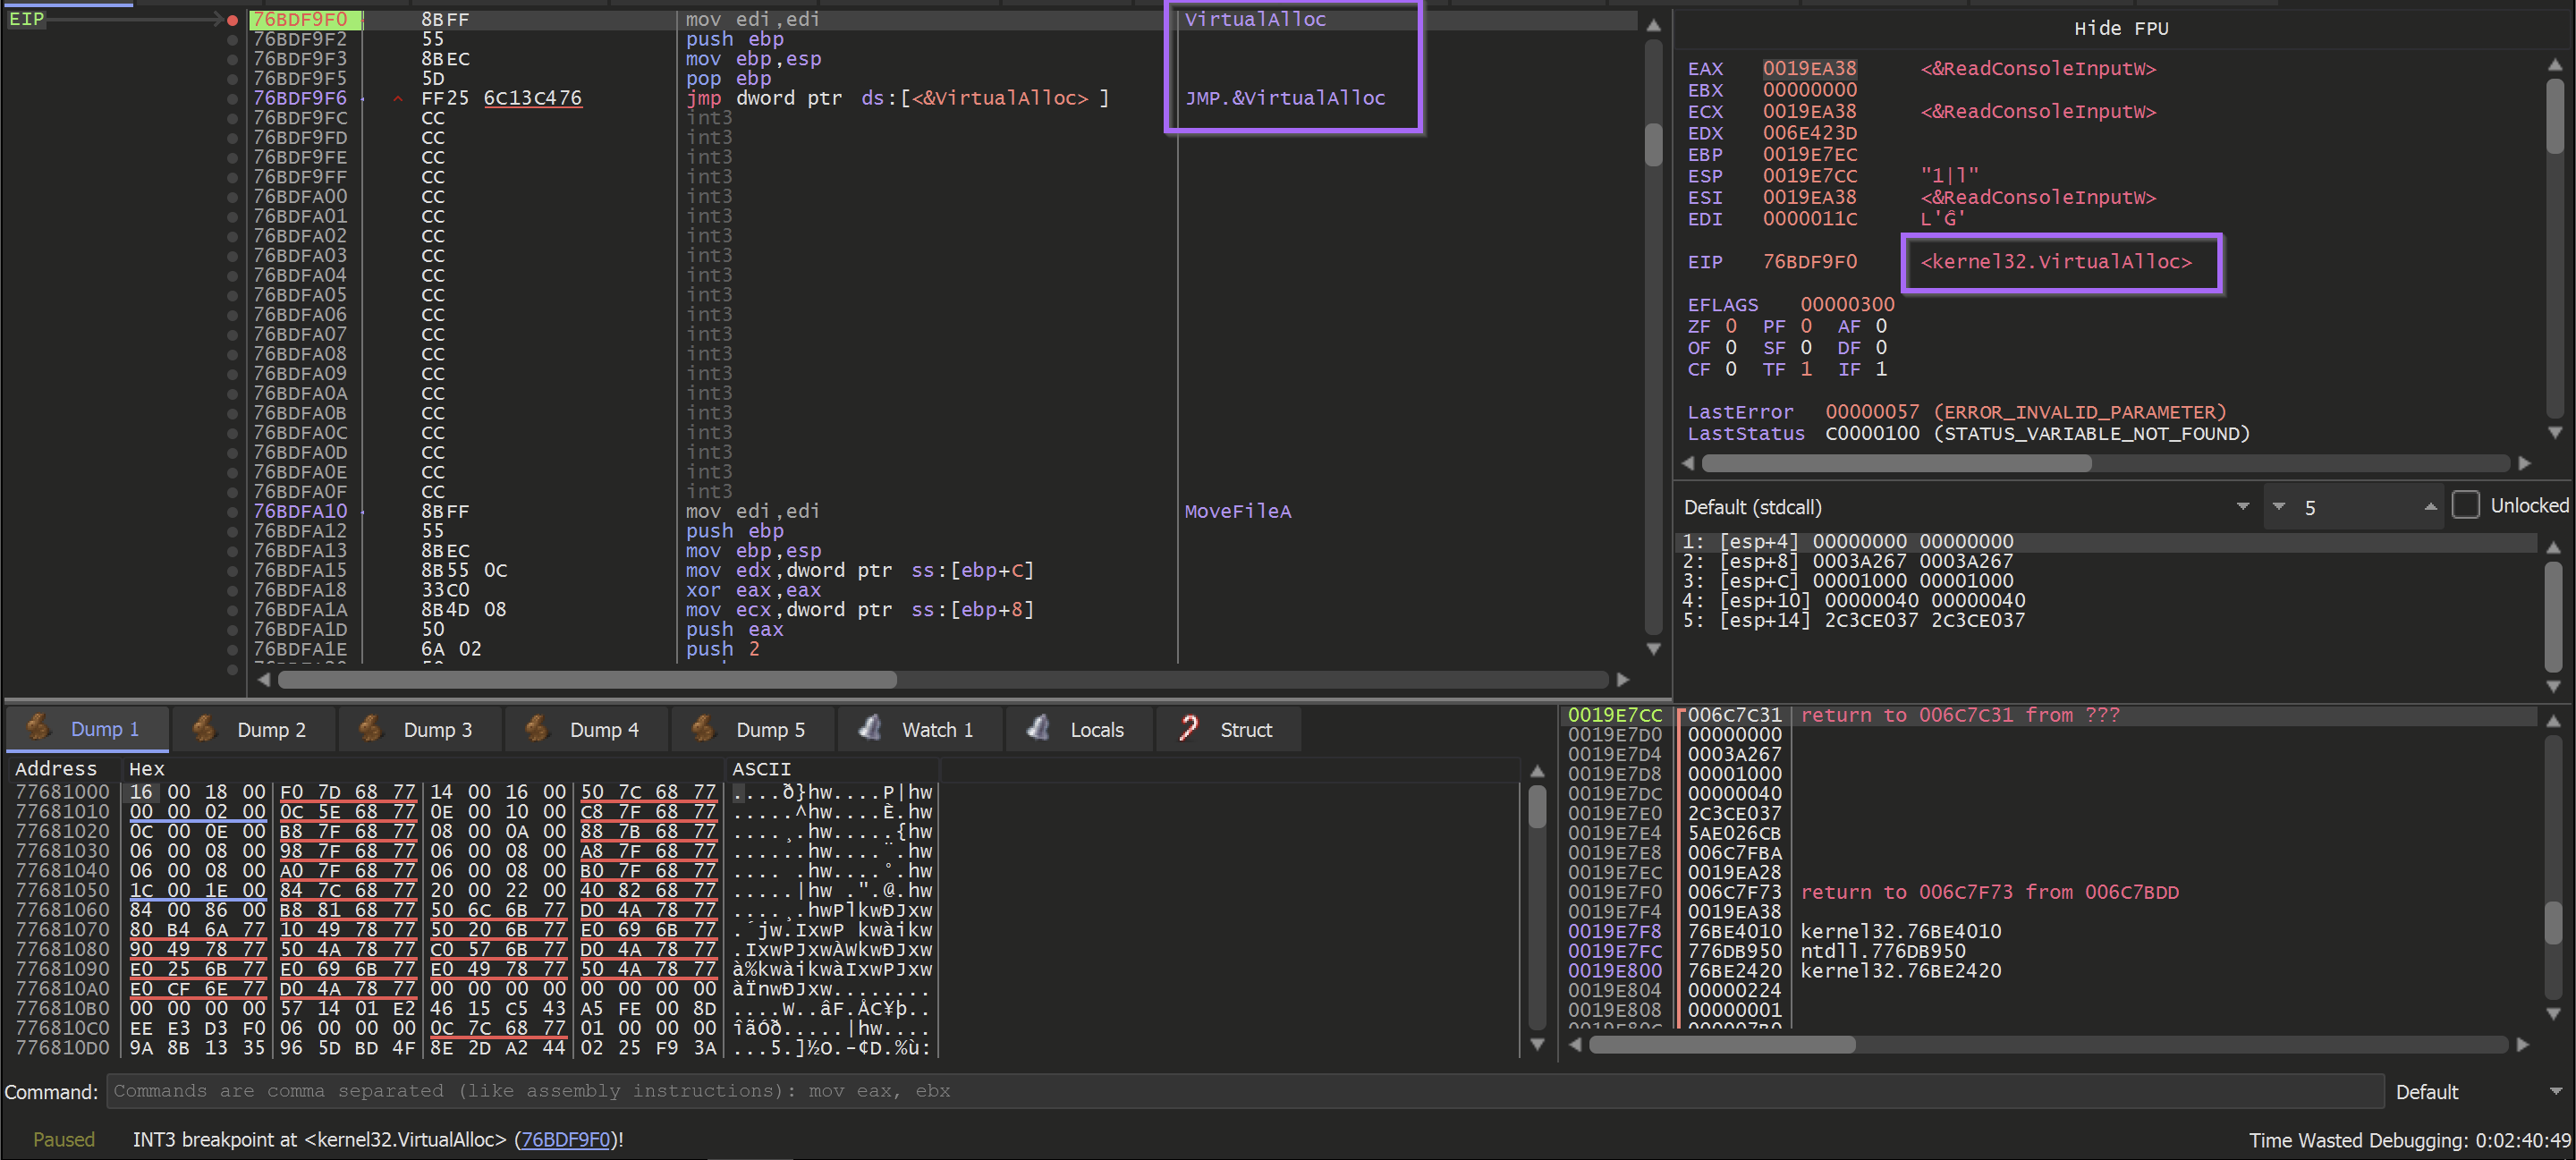The image size is (2576, 1160).
Task: Click the Dump 3 tab icon
Action: (370, 728)
